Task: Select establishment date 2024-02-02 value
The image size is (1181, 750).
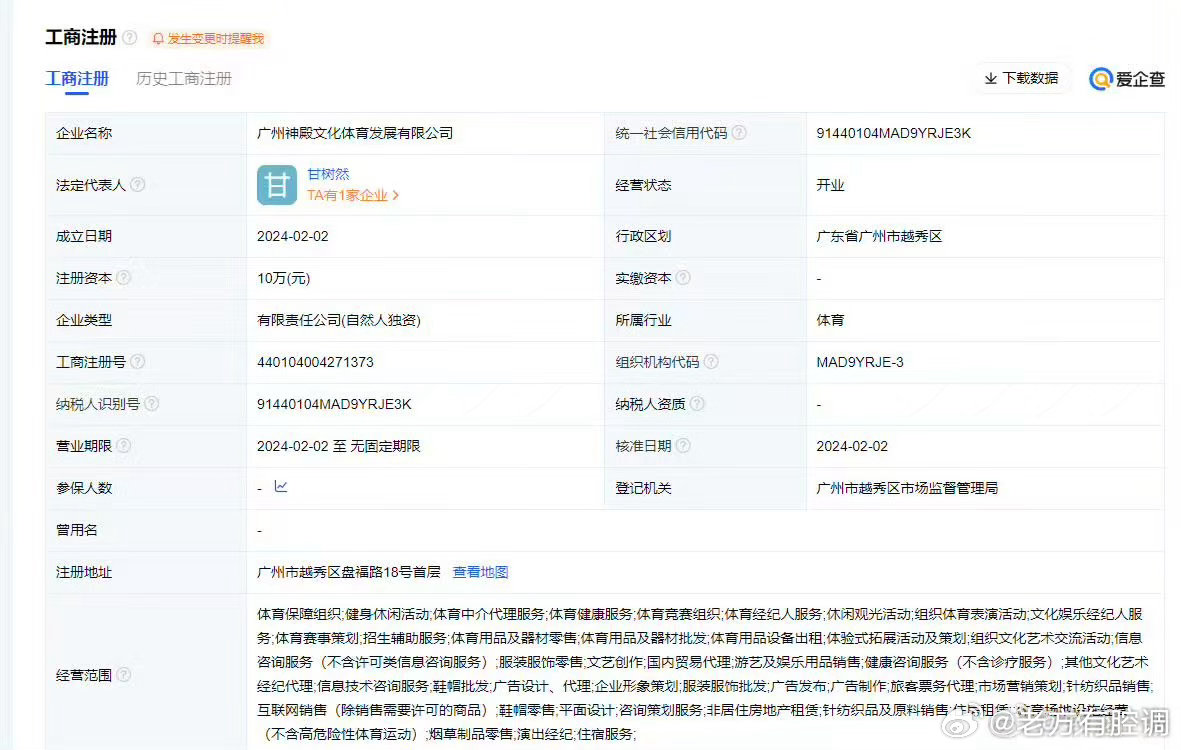Action: 292,236
